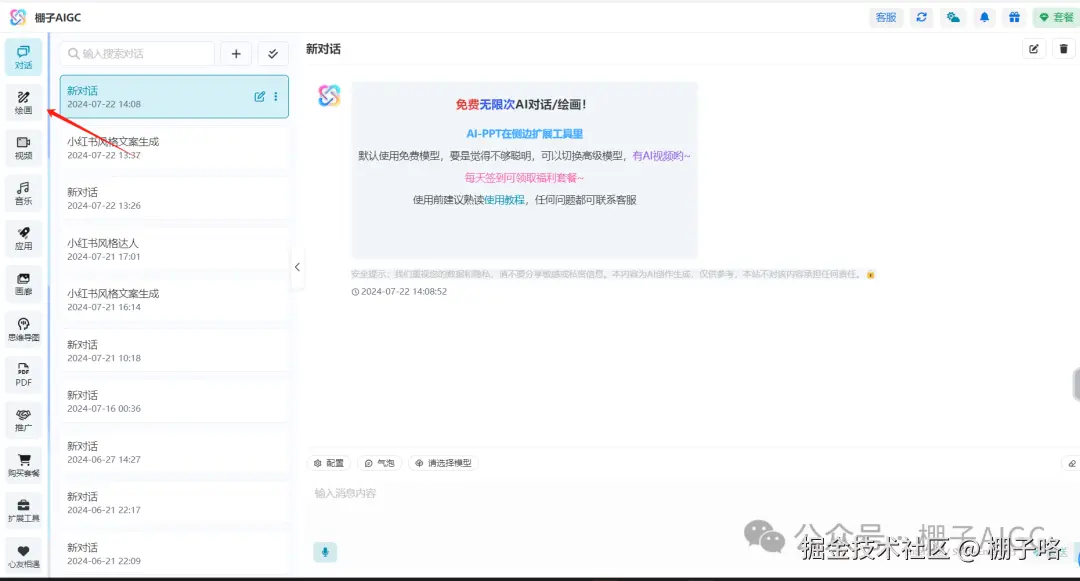Viewport: 1080px width, 581px height.
Task: Click the 输入搜索对话 search field
Action: [138, 53]
